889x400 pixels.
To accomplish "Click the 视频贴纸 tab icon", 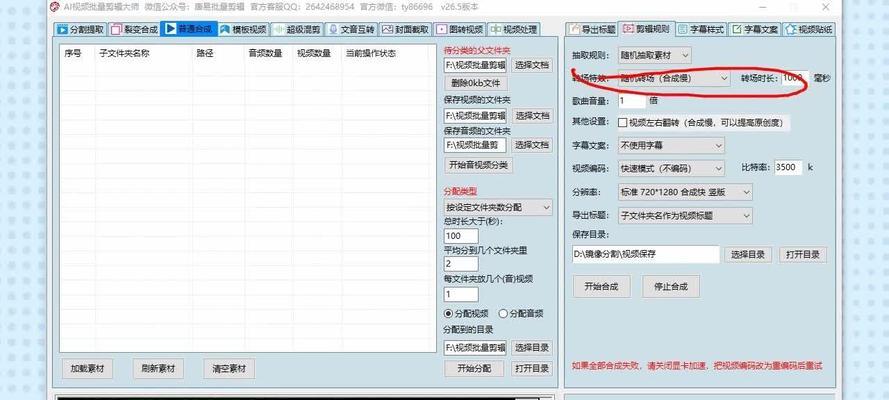I will pos(791,29).
